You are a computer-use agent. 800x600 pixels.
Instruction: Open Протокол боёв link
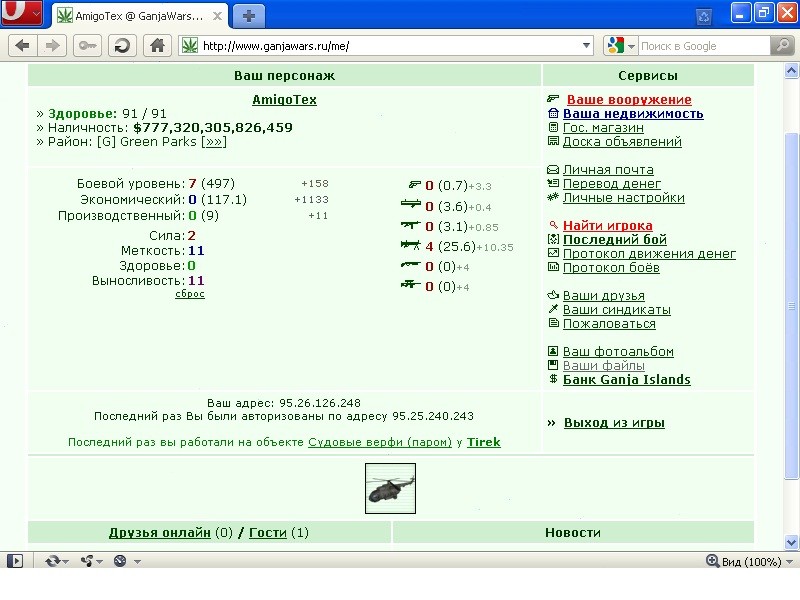coord(611,267)
